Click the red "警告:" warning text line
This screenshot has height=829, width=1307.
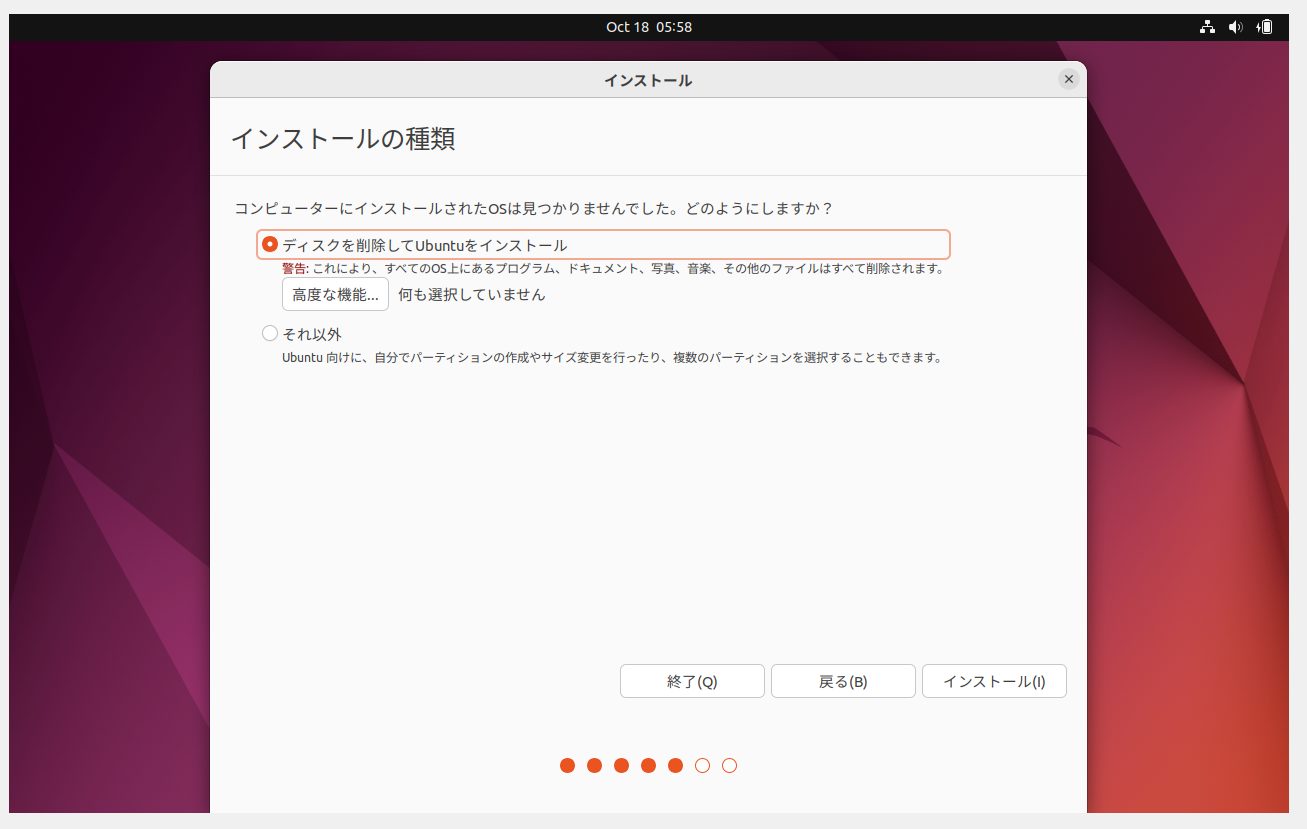(613, 269)
